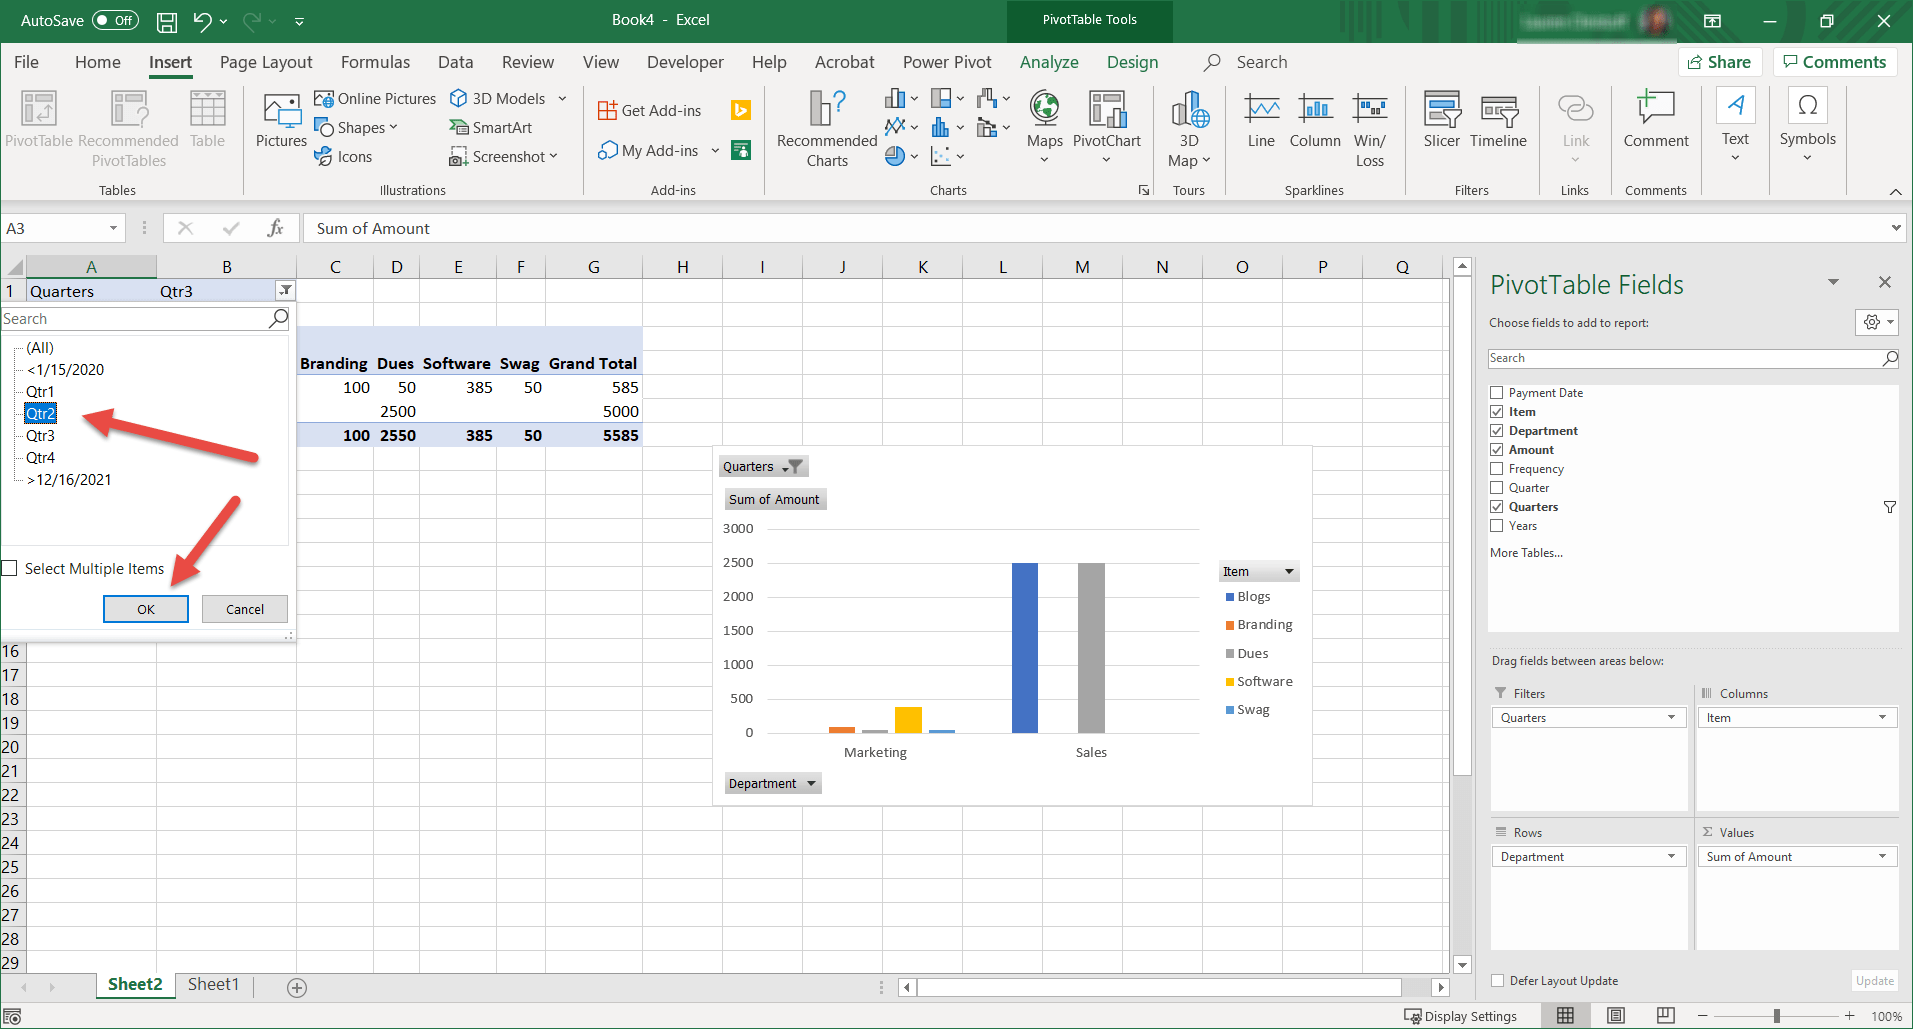Check Select Multiple Items
1913x1029 pixels.
point(10,568)
